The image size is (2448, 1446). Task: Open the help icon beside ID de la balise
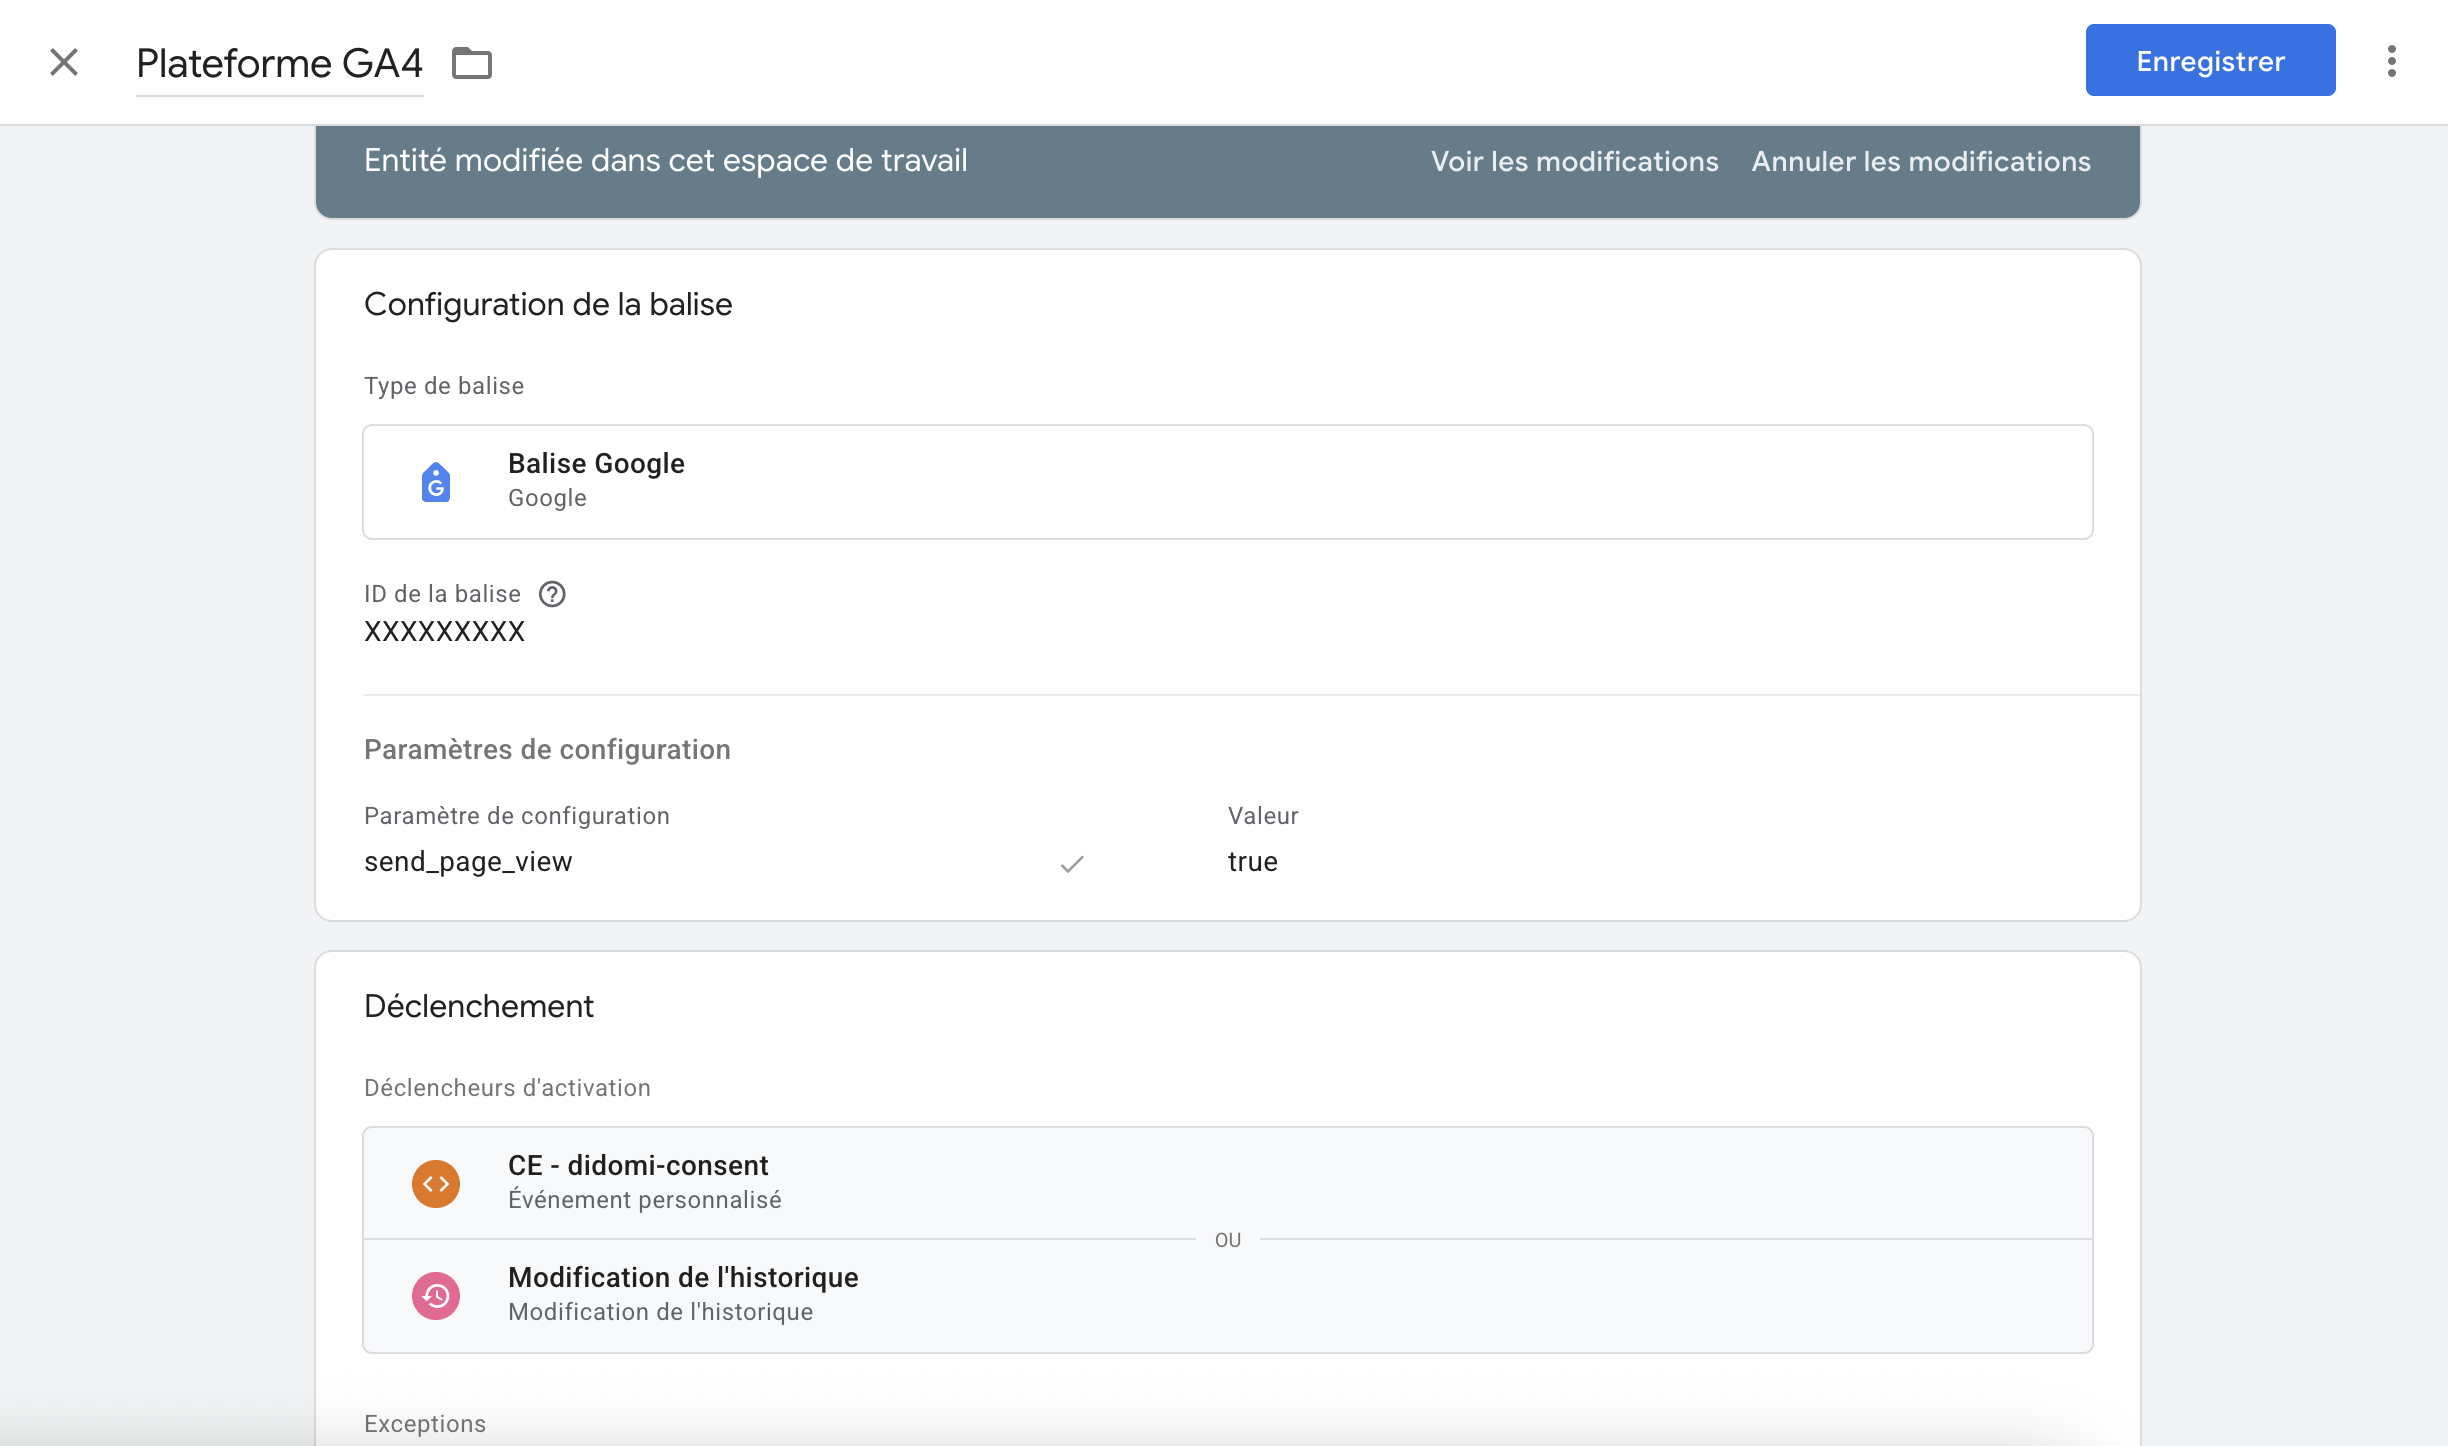tap(552, 594)
